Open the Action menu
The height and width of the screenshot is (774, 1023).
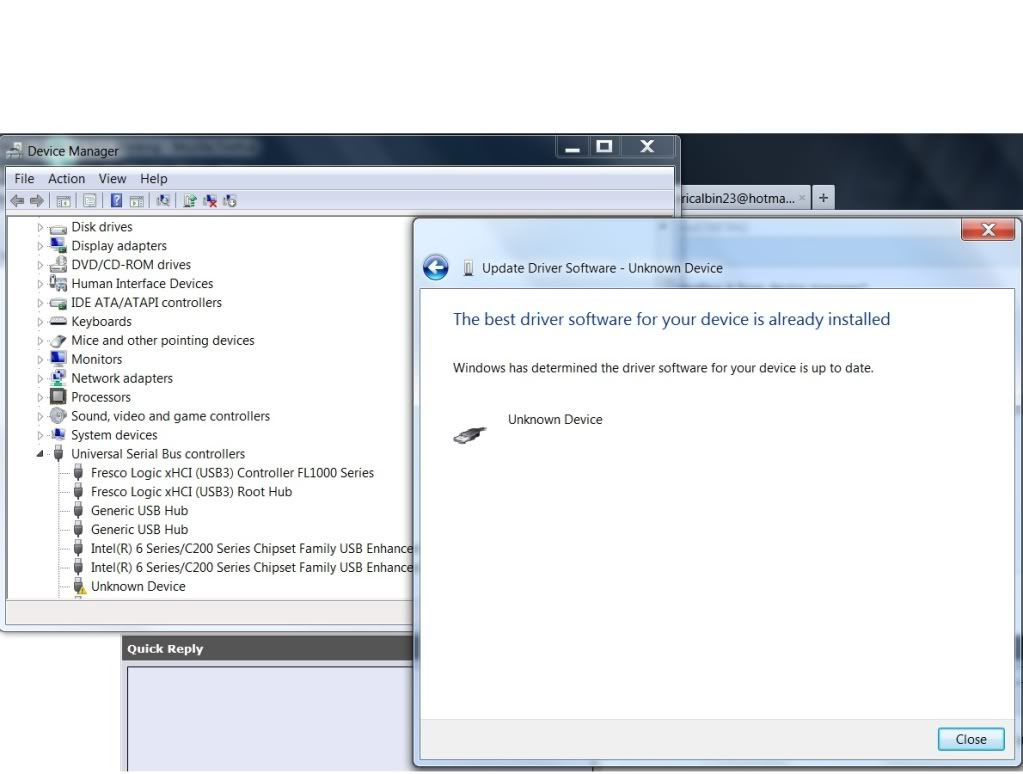click(x=67, y=179)
